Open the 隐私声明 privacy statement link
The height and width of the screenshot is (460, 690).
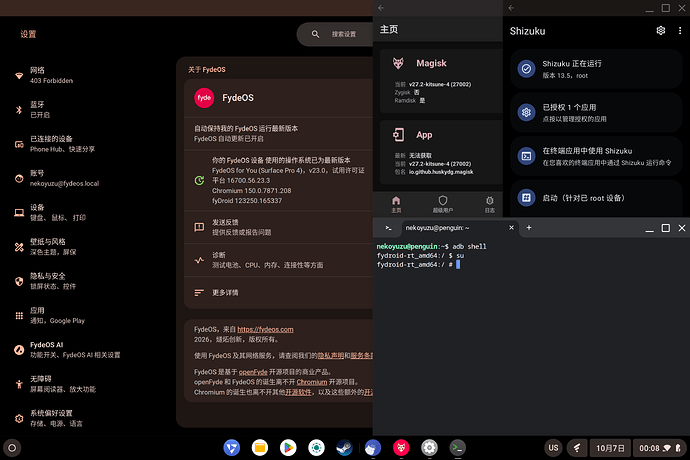(330, 356)
